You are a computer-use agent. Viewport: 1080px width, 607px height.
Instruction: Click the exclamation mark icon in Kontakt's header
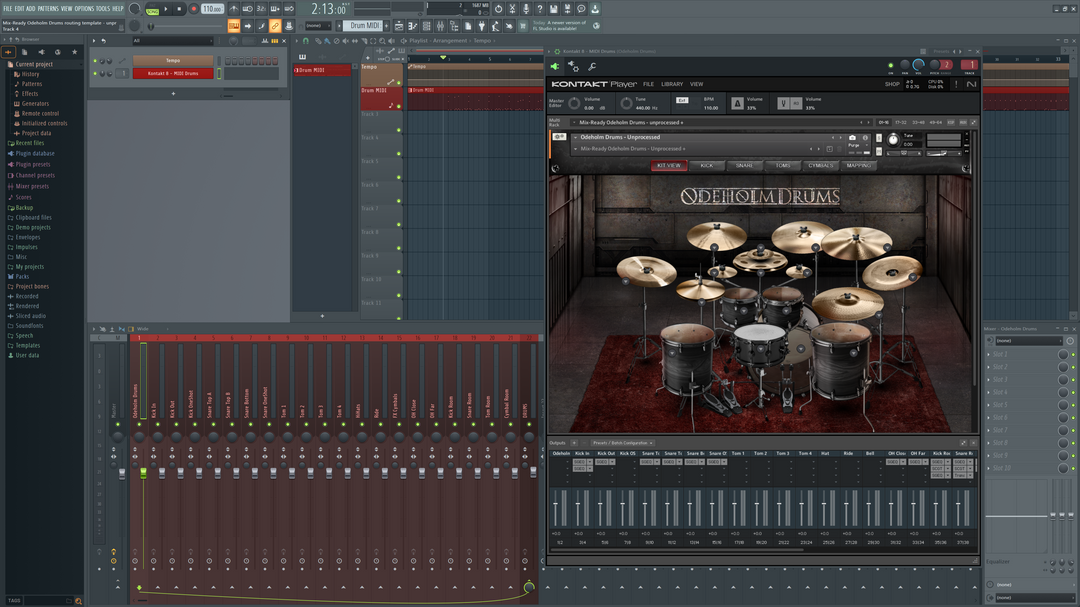956,84
